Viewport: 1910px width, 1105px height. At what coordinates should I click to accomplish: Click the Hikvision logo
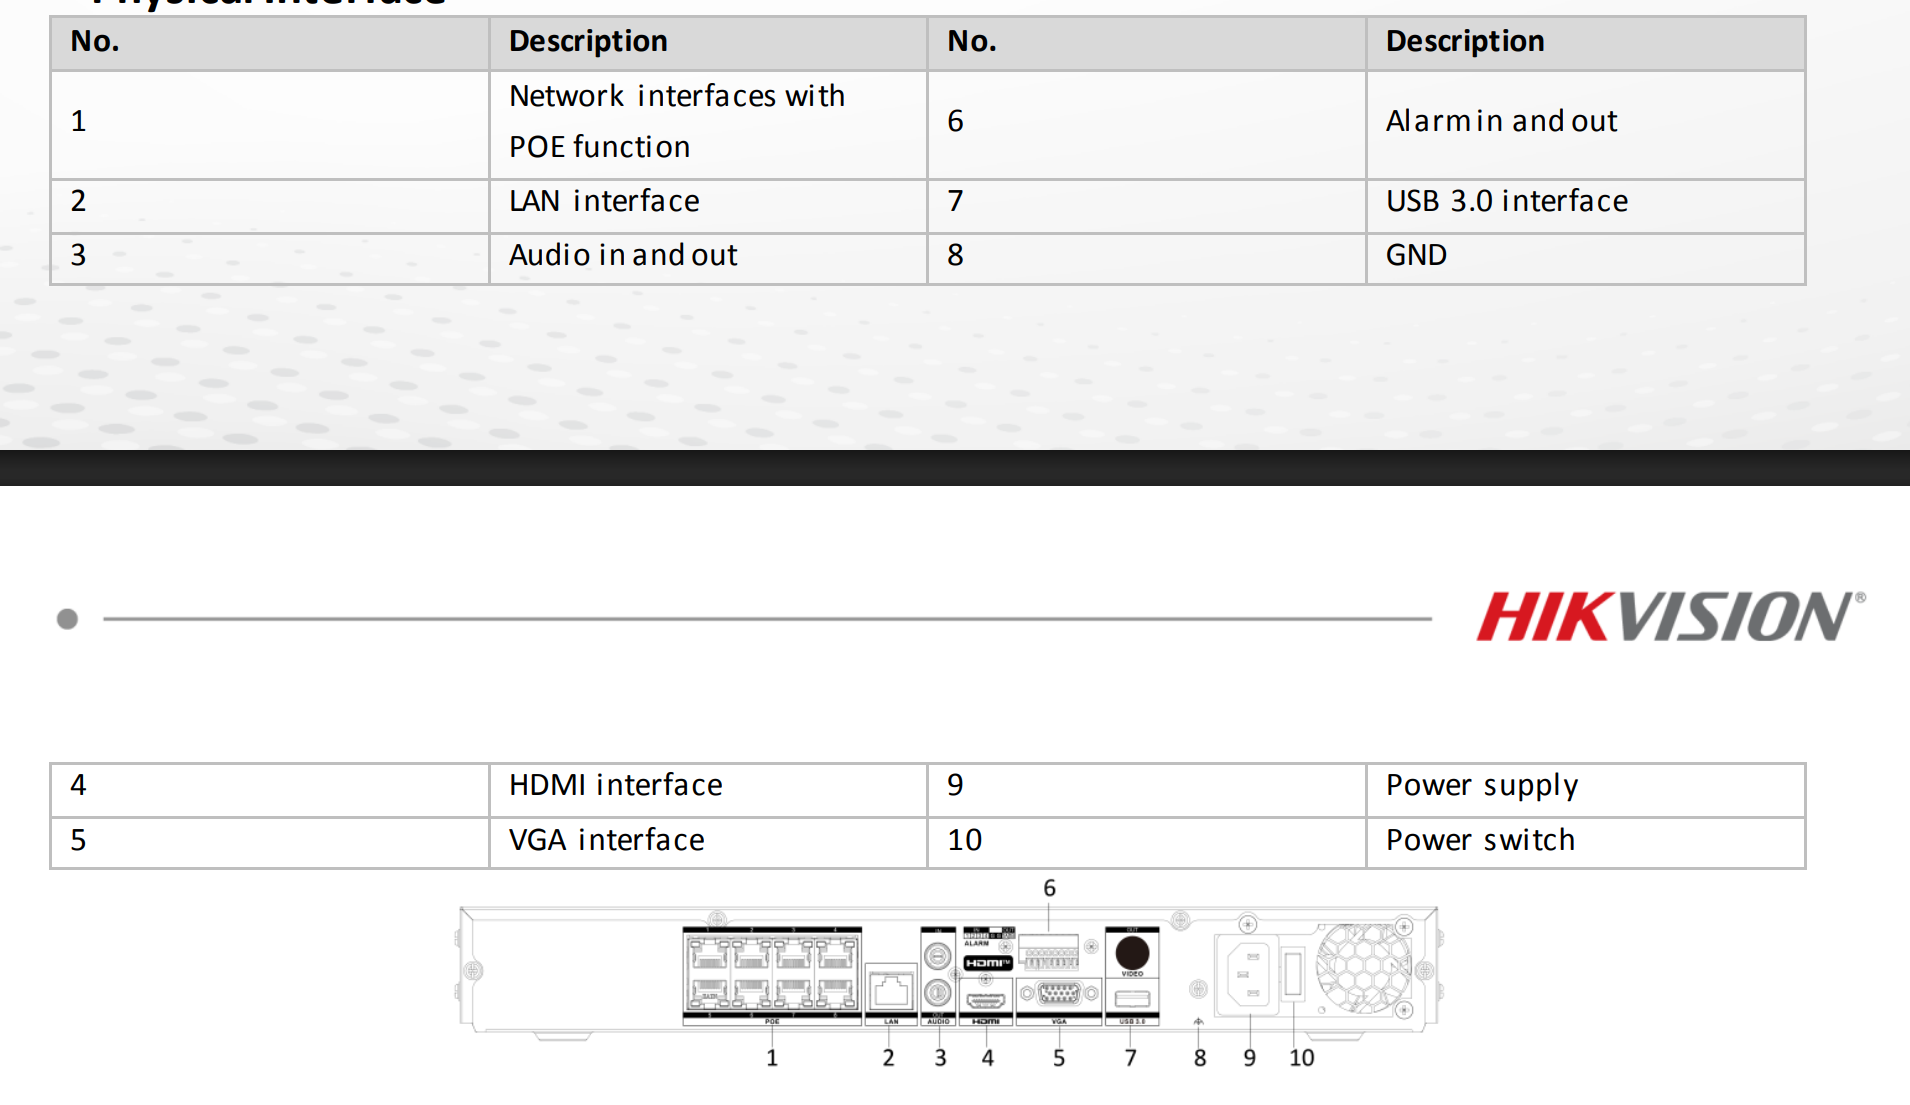click(x=1670, y=616)
